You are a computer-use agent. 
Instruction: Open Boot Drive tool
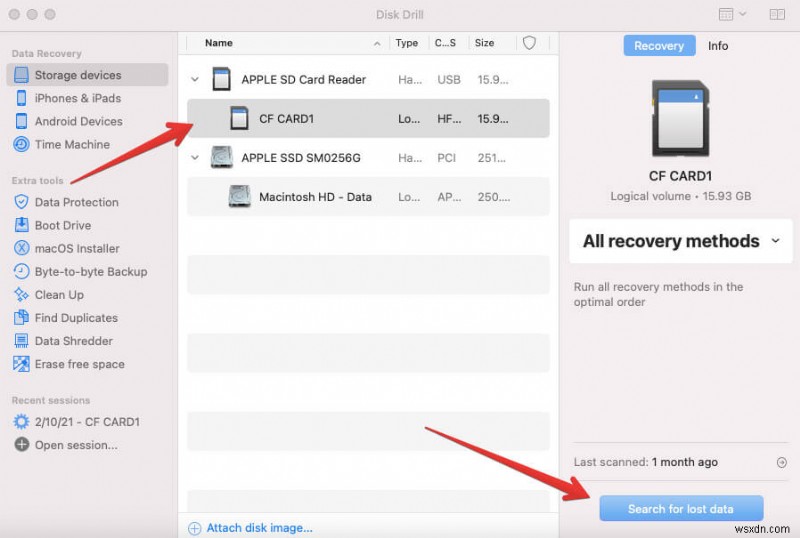click(63, 225)
